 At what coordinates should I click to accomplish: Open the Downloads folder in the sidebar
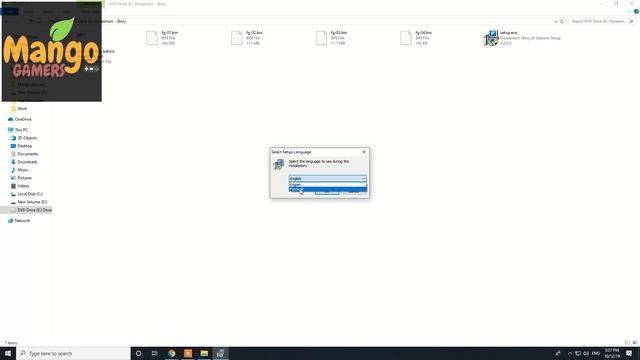tap(27, 162)
